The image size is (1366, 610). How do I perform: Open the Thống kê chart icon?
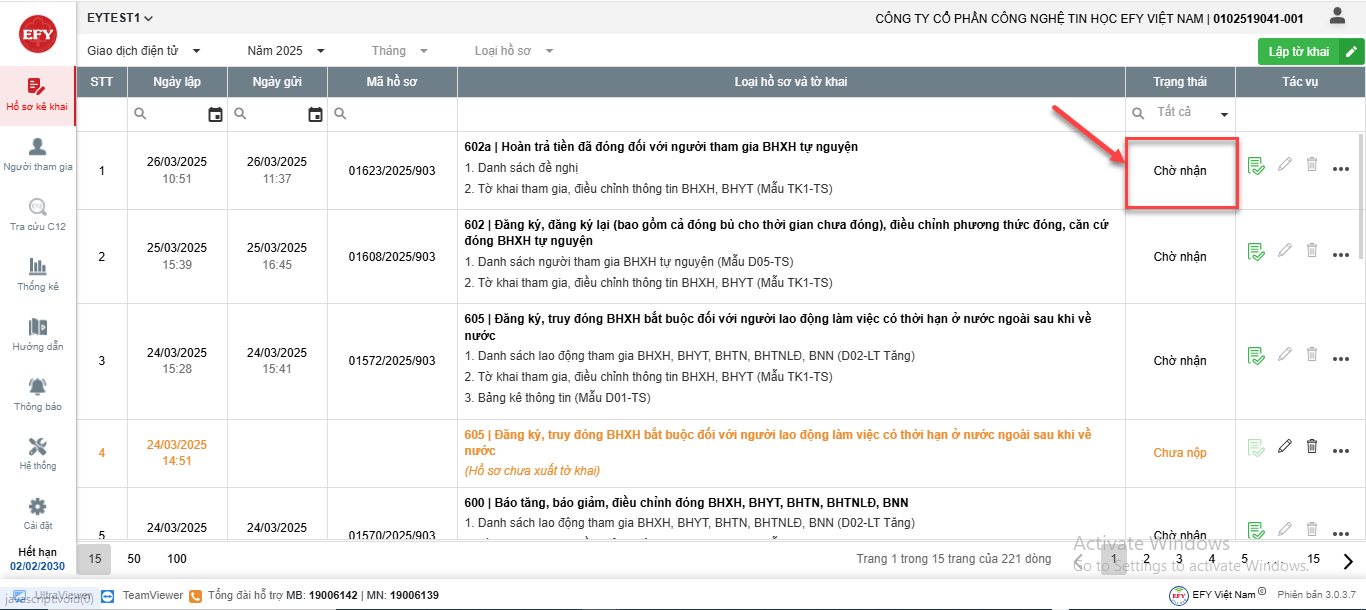click(38, 267)
